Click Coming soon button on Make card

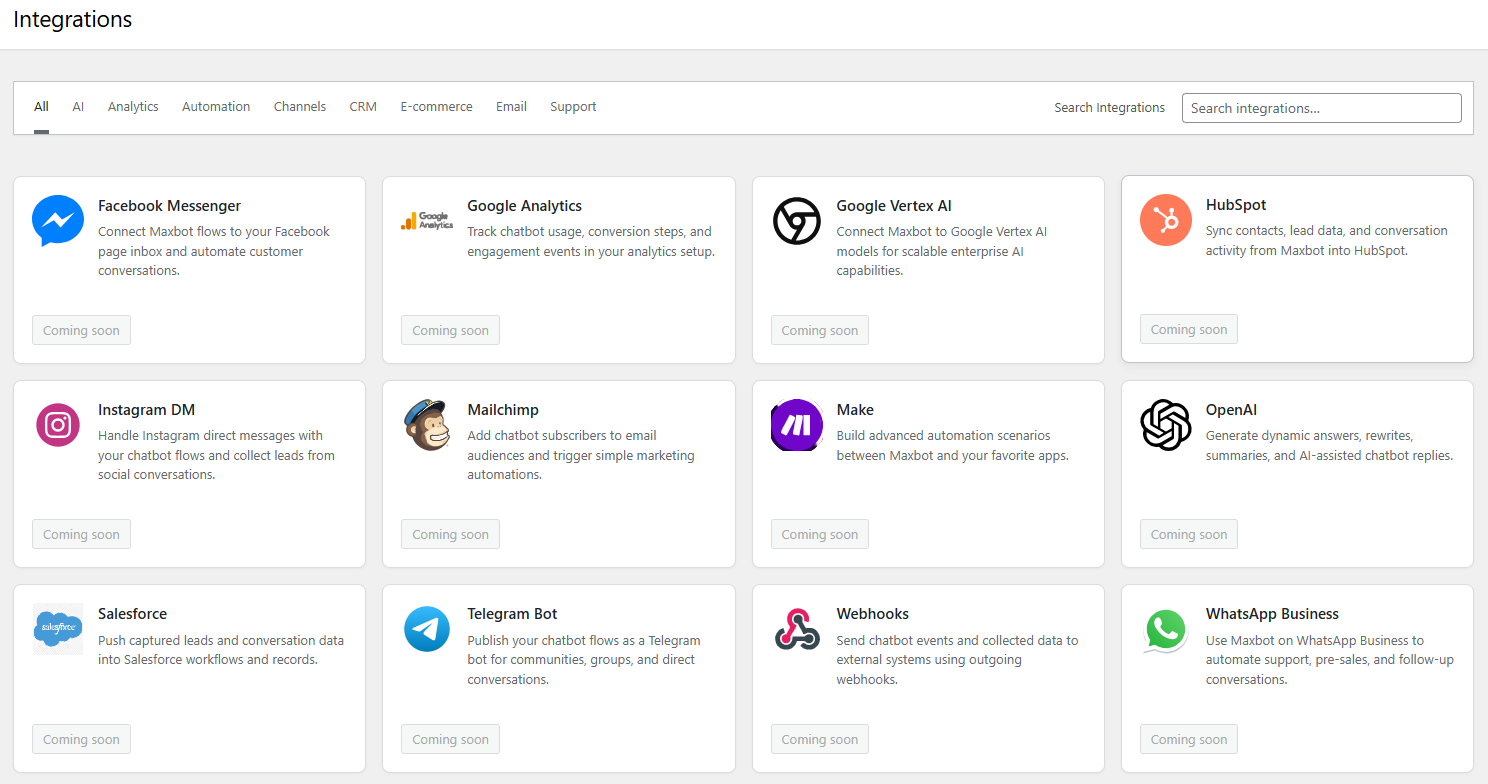819,535
